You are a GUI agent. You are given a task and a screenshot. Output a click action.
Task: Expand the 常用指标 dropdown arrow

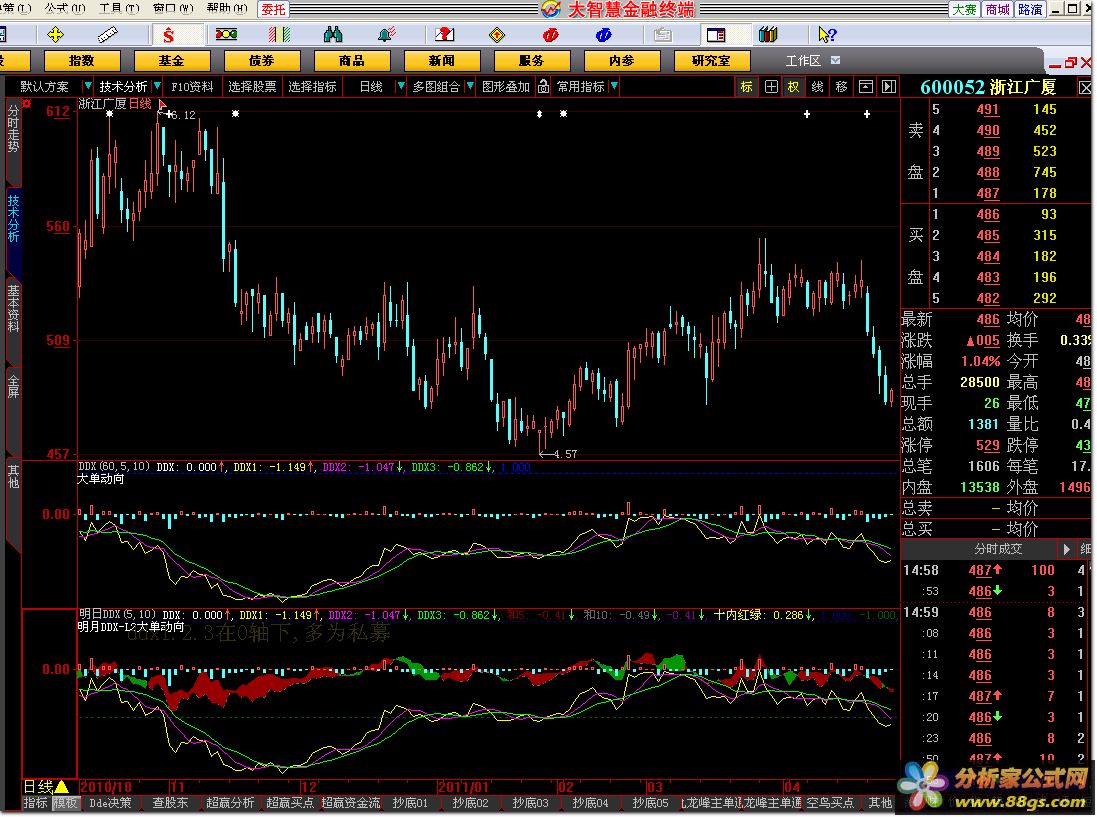(x=614, y=86)
